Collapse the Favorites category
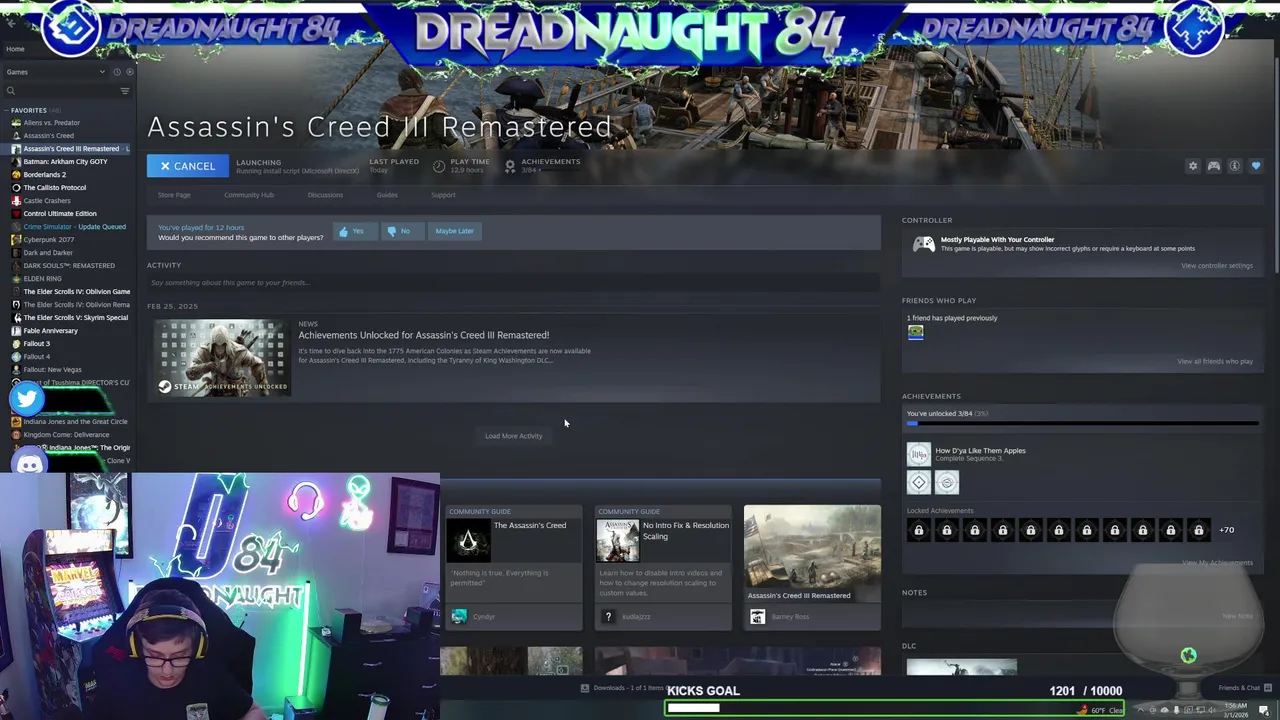1280x720 pixels. coord(7,110)
